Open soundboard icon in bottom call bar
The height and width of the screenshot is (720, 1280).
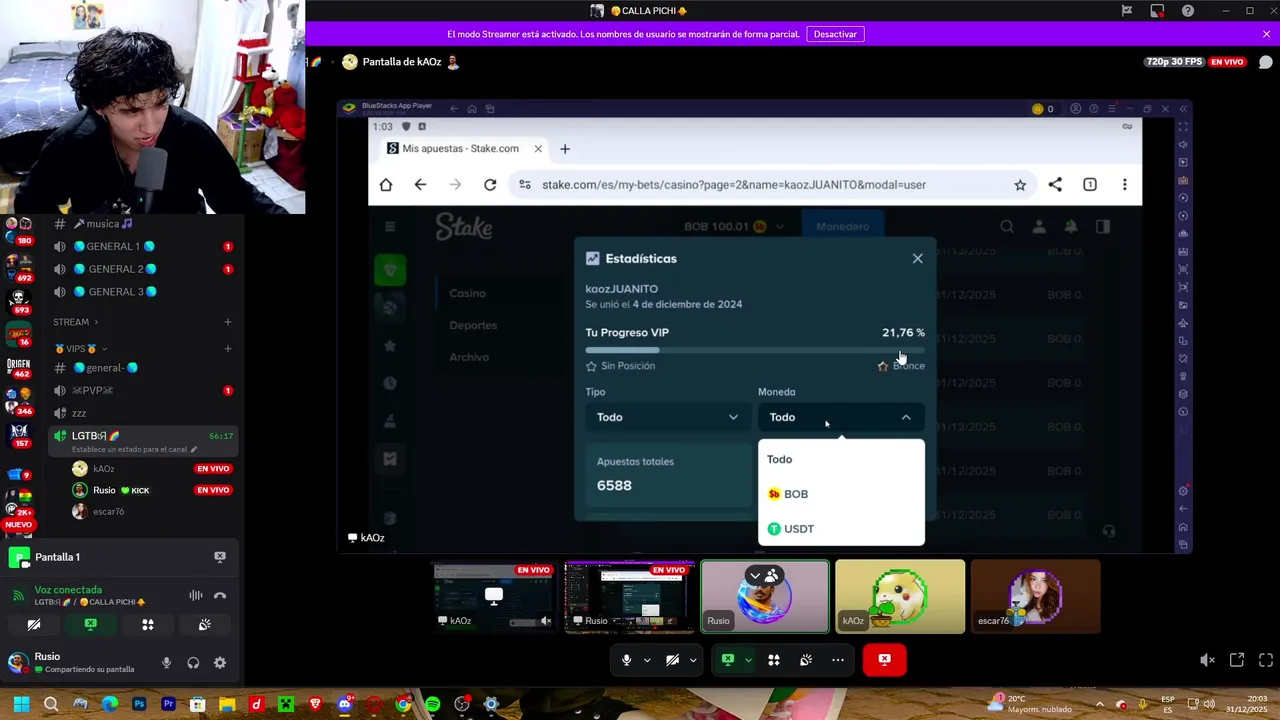[x=806, y=660]
